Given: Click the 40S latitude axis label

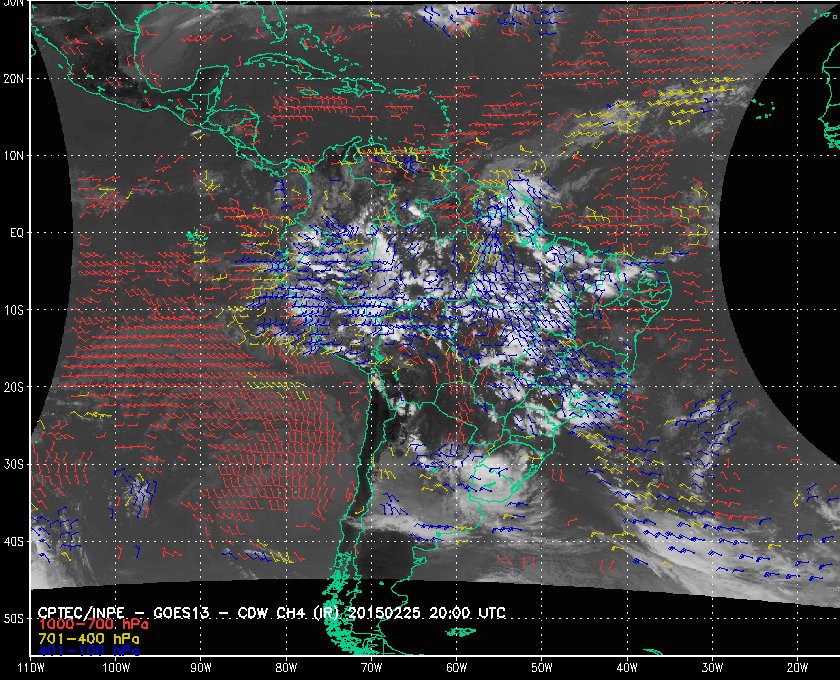Looking at the screenshot, I should point(13,542).
